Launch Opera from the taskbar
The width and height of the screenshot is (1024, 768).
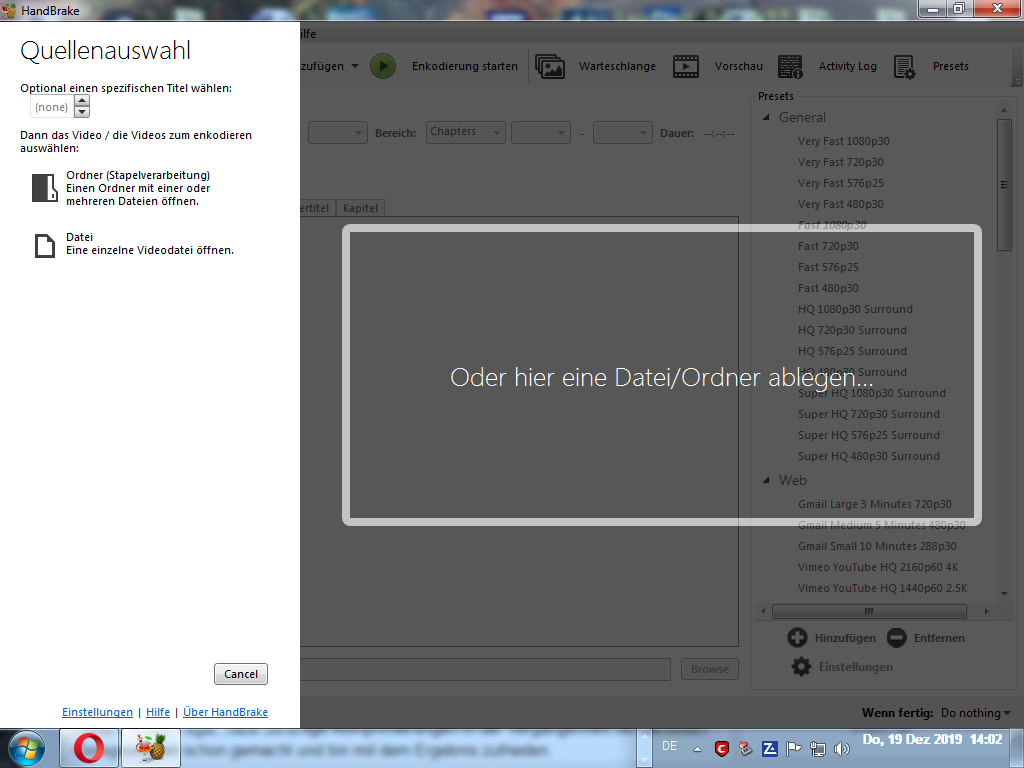pyautogui.click(x=89, y=748)
